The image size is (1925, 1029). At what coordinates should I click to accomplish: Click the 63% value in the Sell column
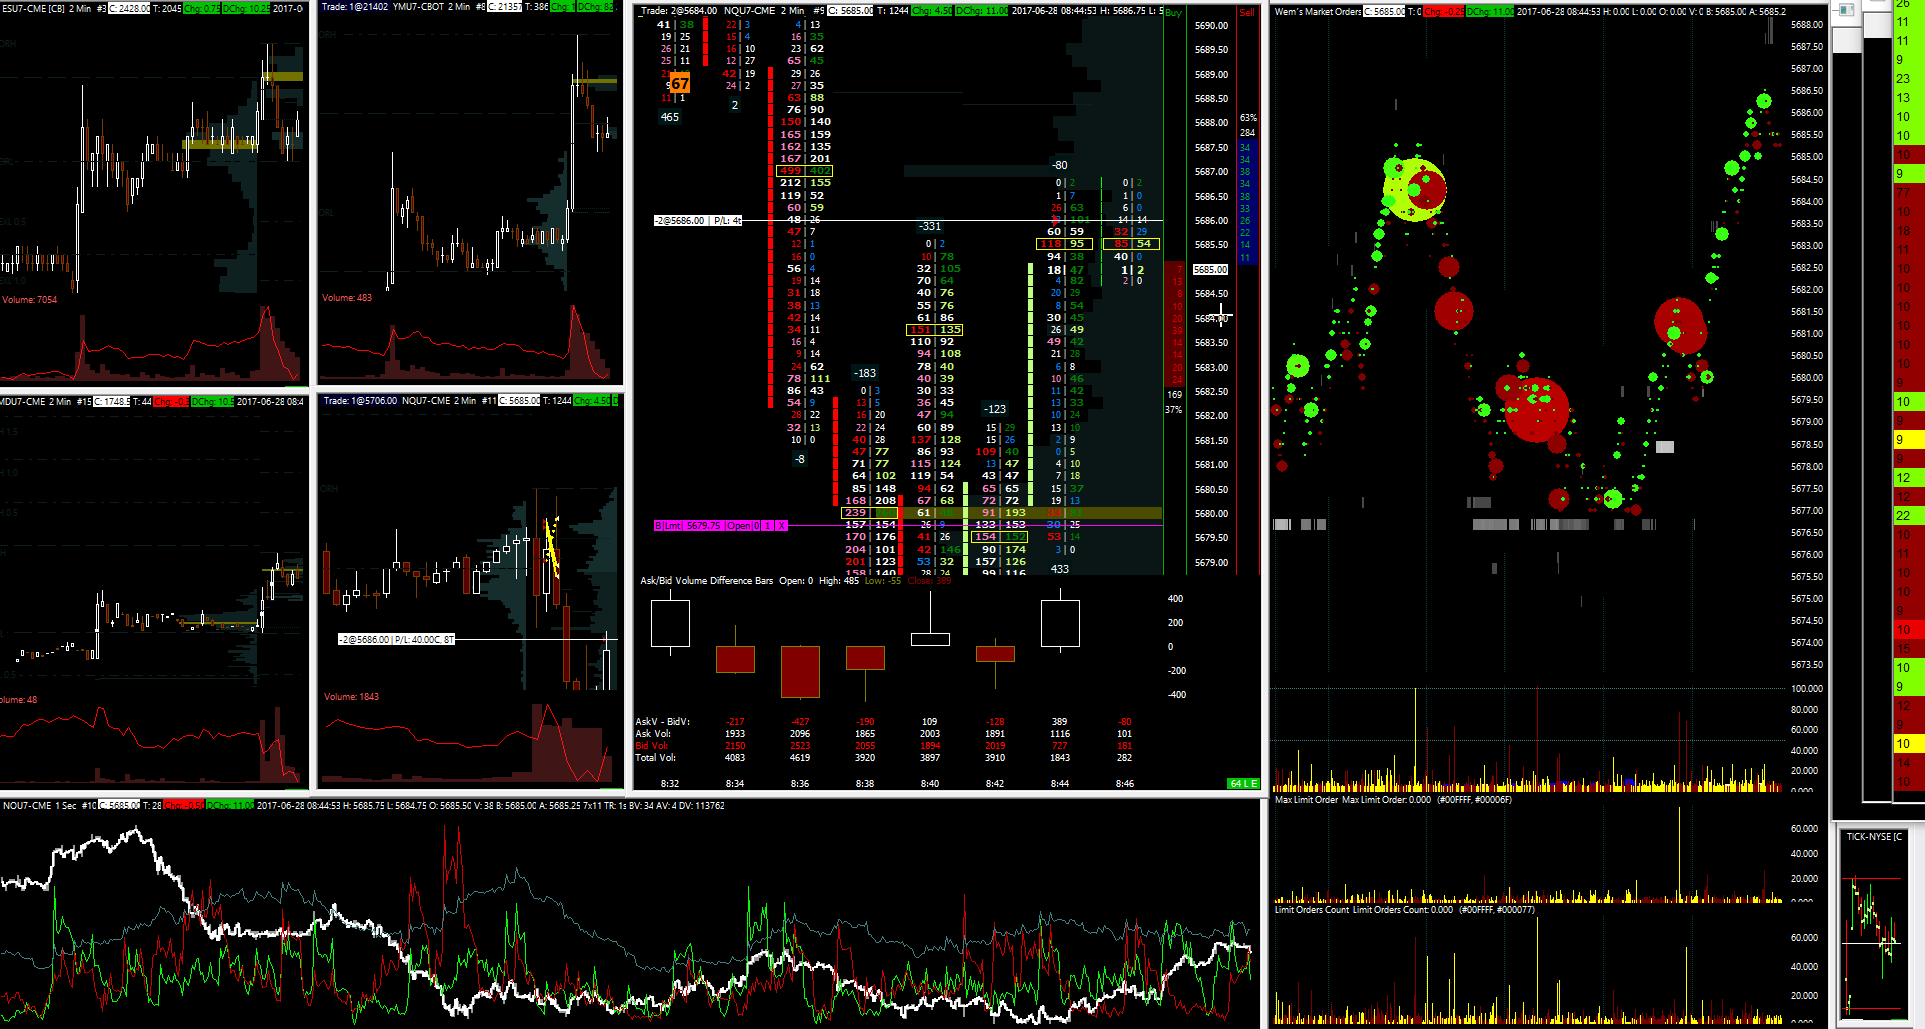[x=1248, y=118]
